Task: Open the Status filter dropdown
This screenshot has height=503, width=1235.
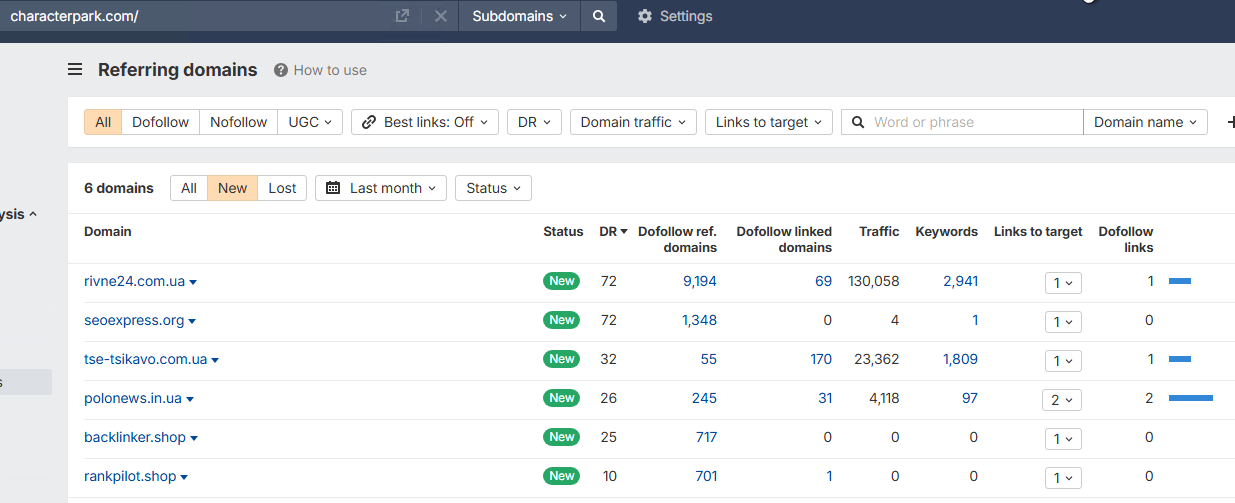Action: click(493, 188)
